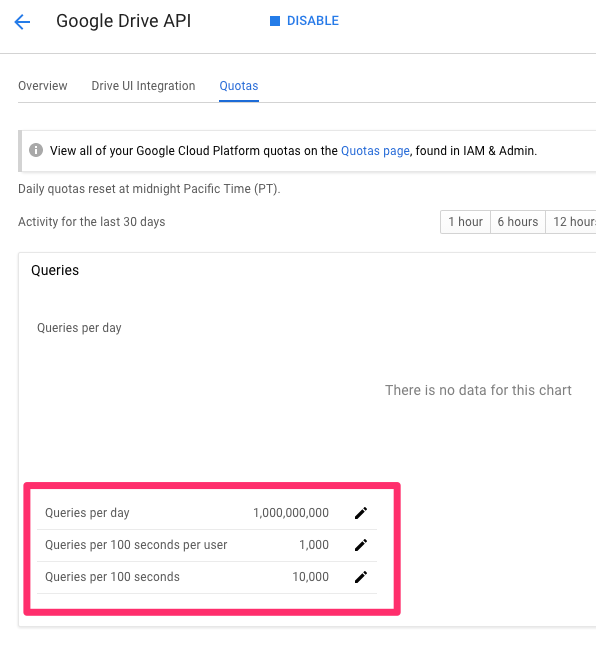Select the 12 hours time range
Image resolution: width=596 pixels, height=658 pixels.
[x=571, y=222]
